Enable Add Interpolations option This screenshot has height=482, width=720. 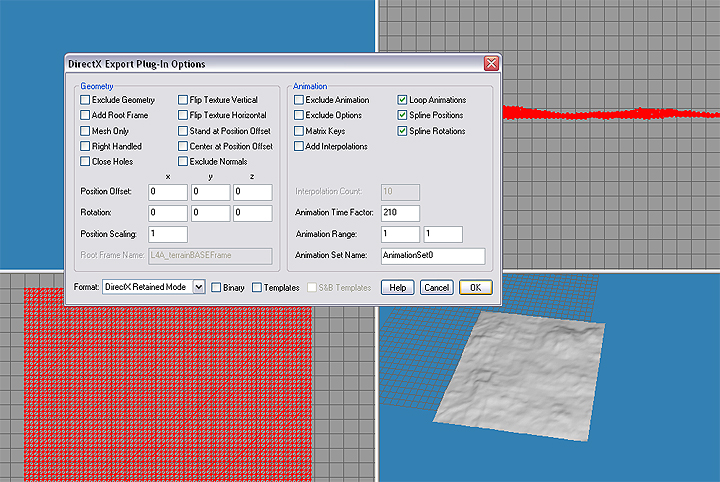(x=299, y=146)
